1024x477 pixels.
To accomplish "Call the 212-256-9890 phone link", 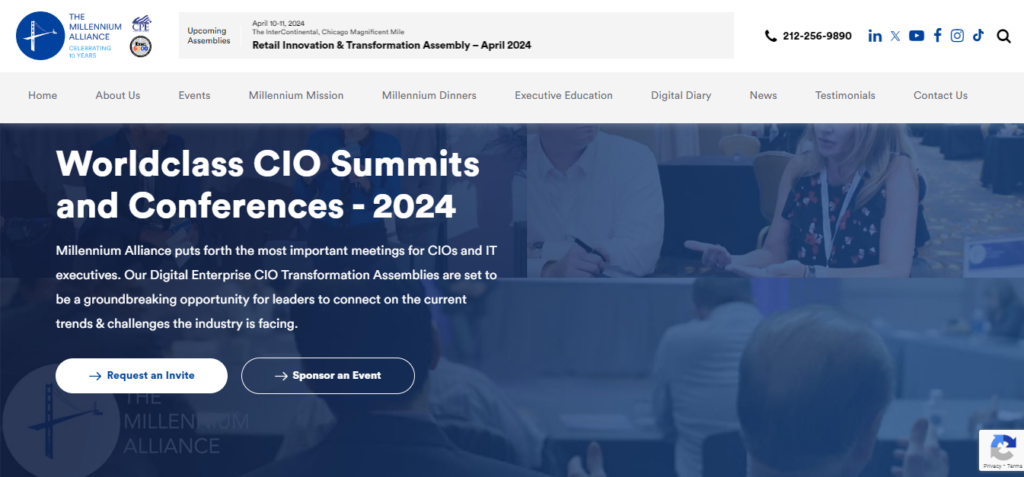I will point(817,36).
